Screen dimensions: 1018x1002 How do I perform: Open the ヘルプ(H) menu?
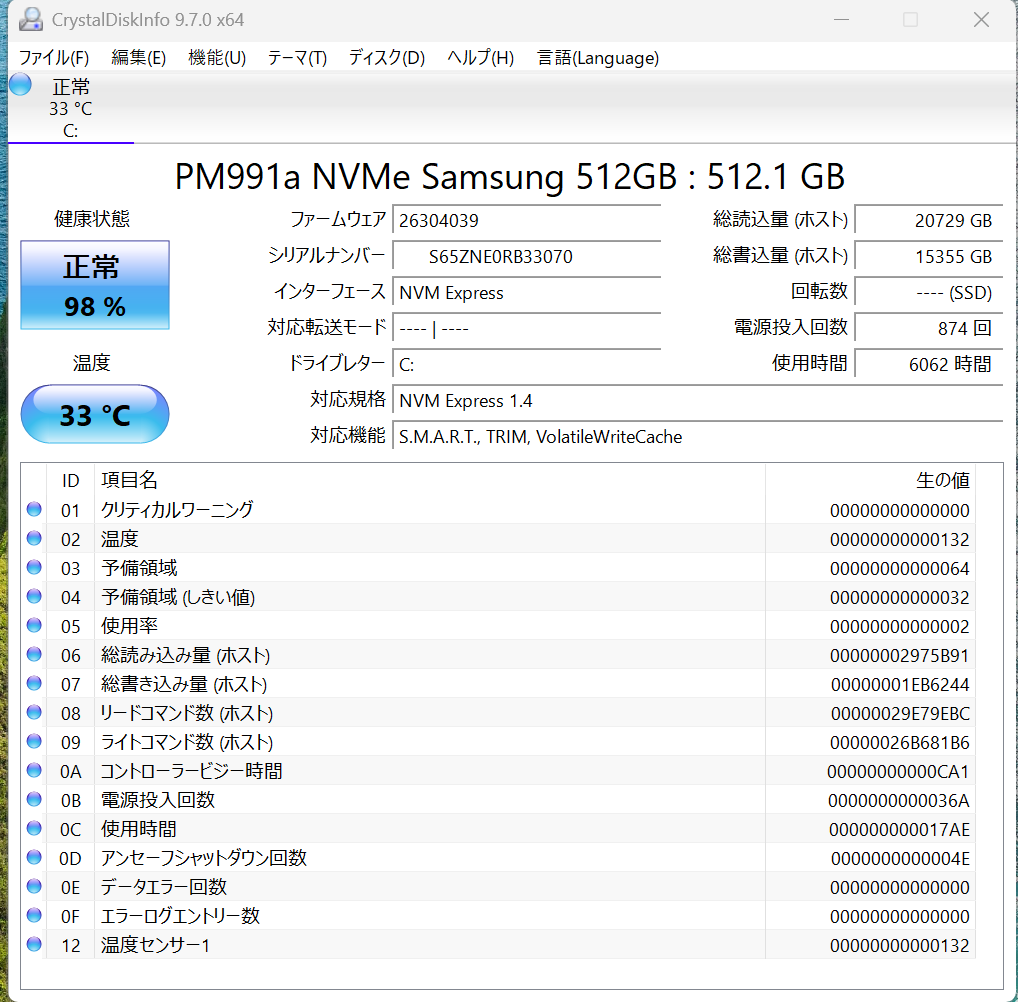tap(480, 58)
